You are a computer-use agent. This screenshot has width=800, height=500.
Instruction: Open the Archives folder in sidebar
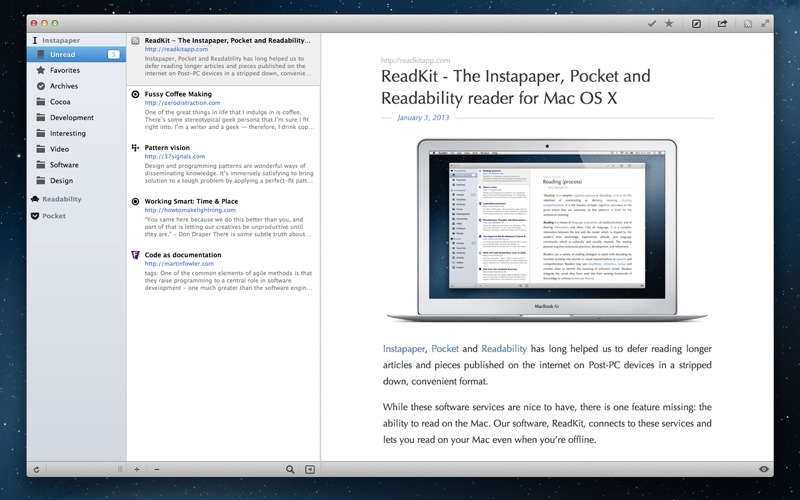point(64,86)
